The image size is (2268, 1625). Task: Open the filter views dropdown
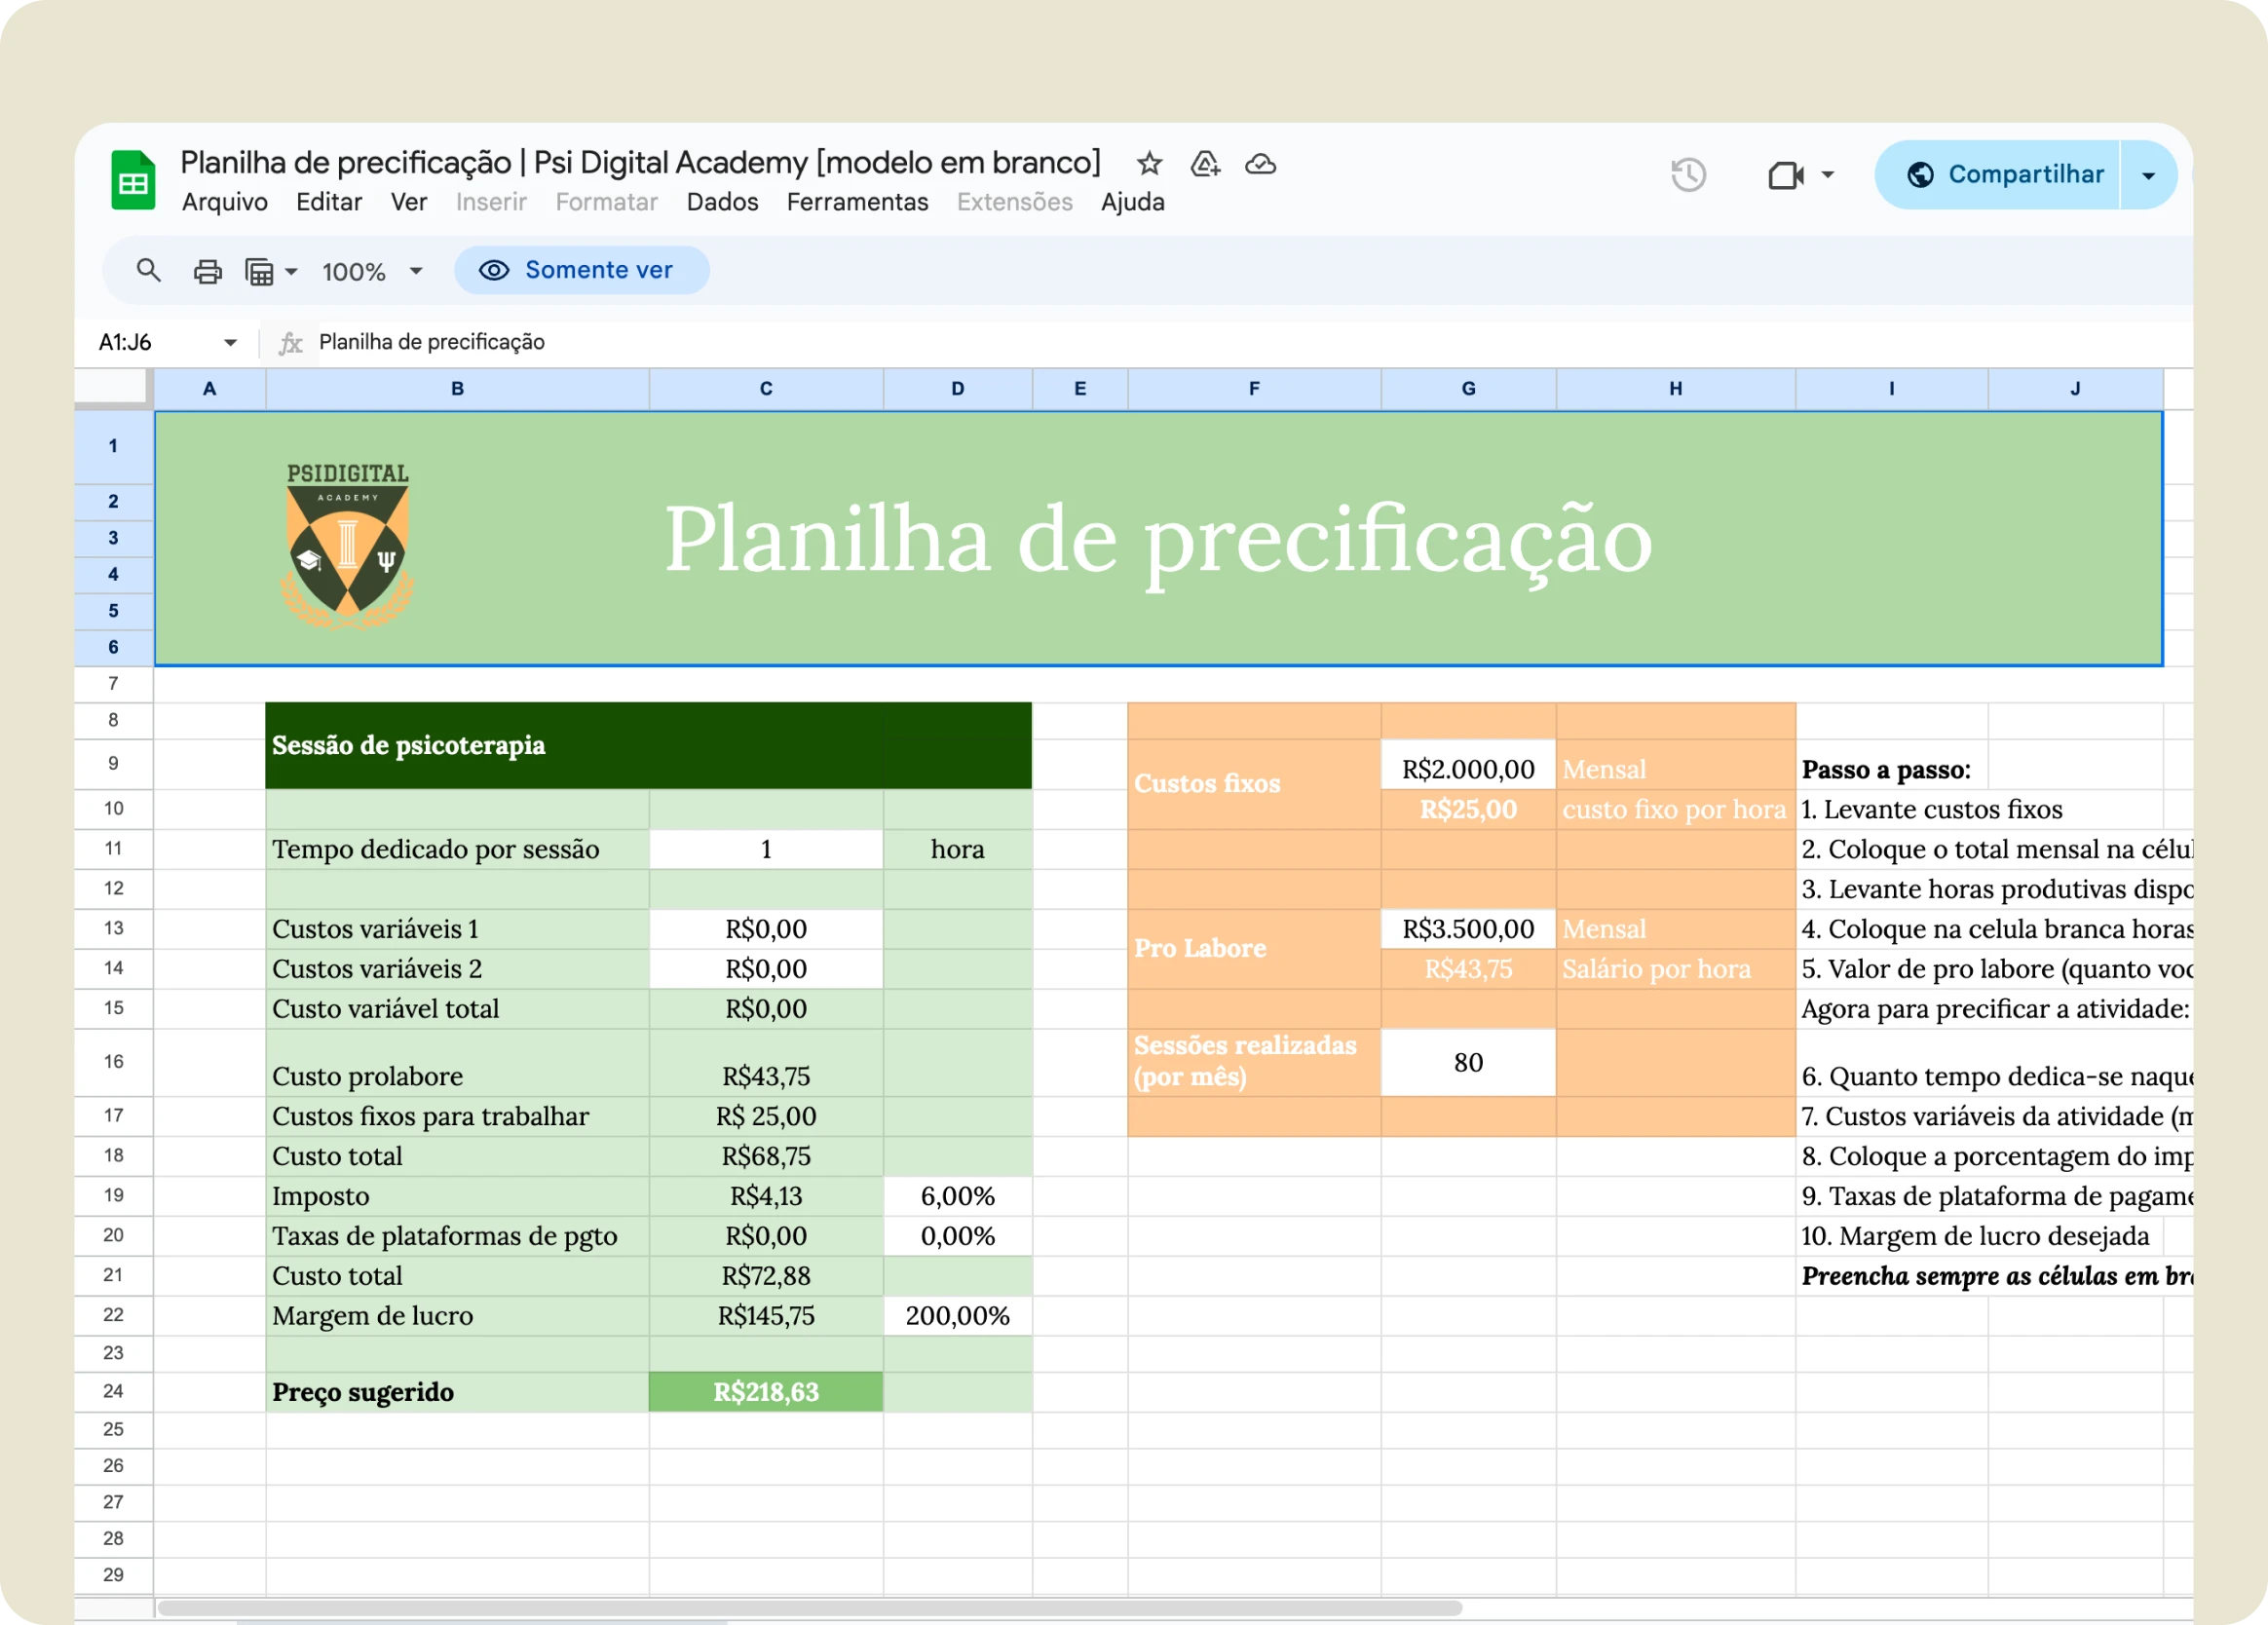tap(271, 271)
